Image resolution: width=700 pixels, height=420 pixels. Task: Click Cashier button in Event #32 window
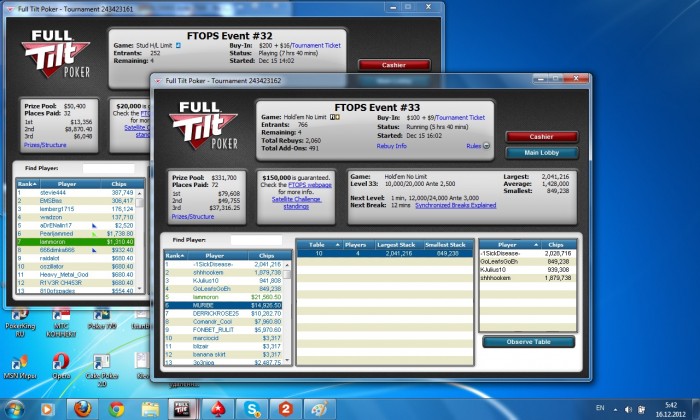coord(394,65)
